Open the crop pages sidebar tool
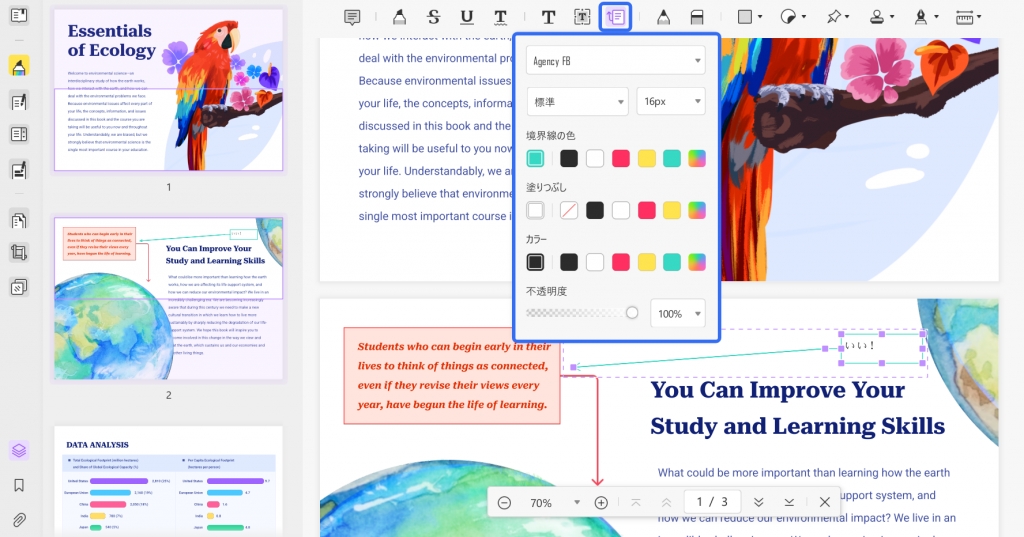1024x537 pixels. [x=19, y=252]
